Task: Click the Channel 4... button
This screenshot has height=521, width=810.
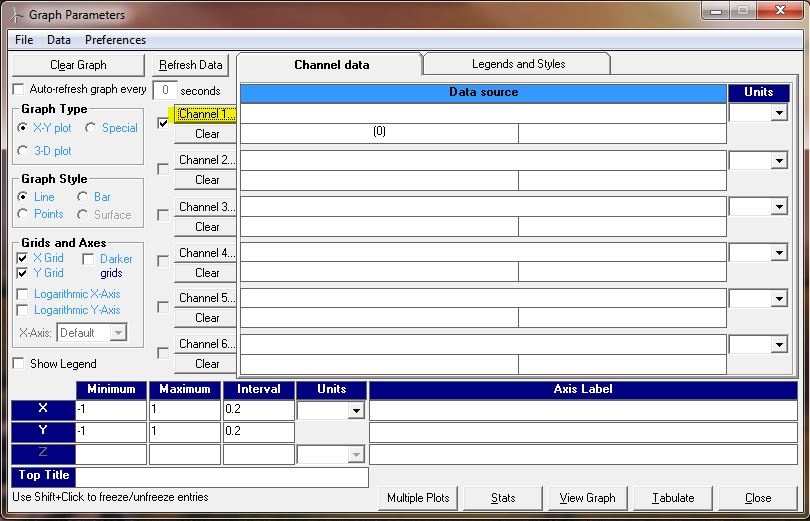Action: pyautogui.click(x=206, y=253)
